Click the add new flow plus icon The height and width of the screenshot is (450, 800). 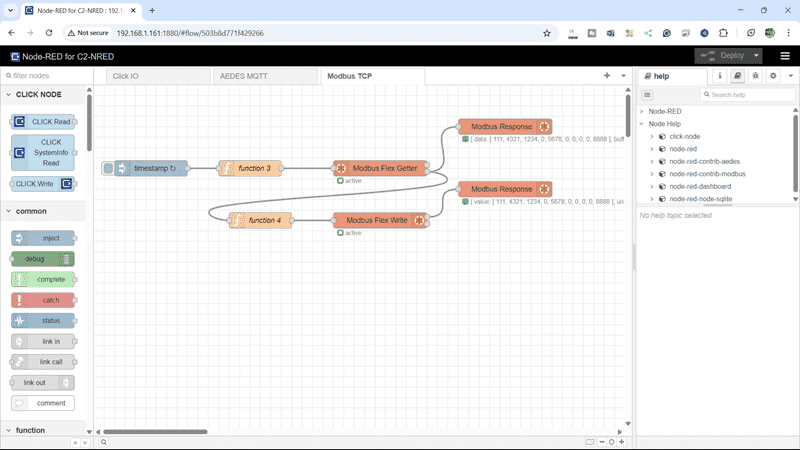(606, 76)
